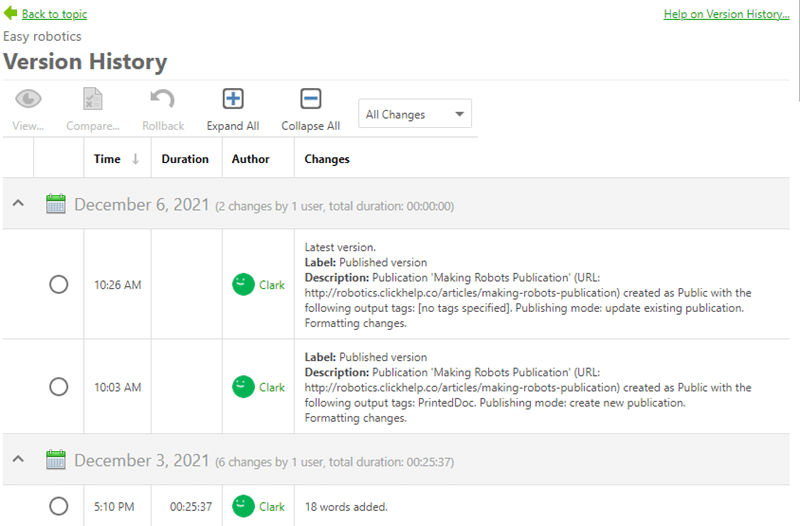Screen dimensions: 800x526
Task: Open the Back to topic link
Action: tap(54, 14)
